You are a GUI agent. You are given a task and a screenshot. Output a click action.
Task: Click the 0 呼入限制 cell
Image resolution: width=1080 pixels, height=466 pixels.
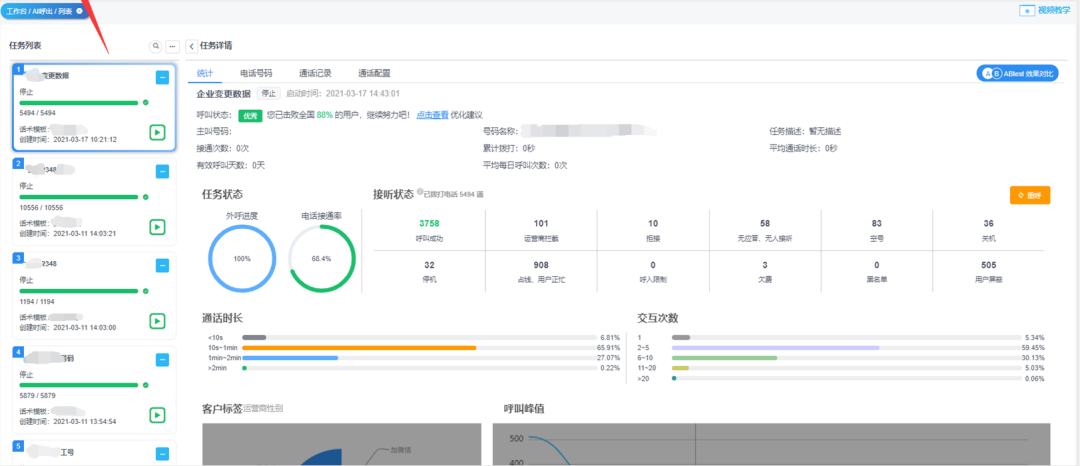pyautogui.click(x=653, y=271)
